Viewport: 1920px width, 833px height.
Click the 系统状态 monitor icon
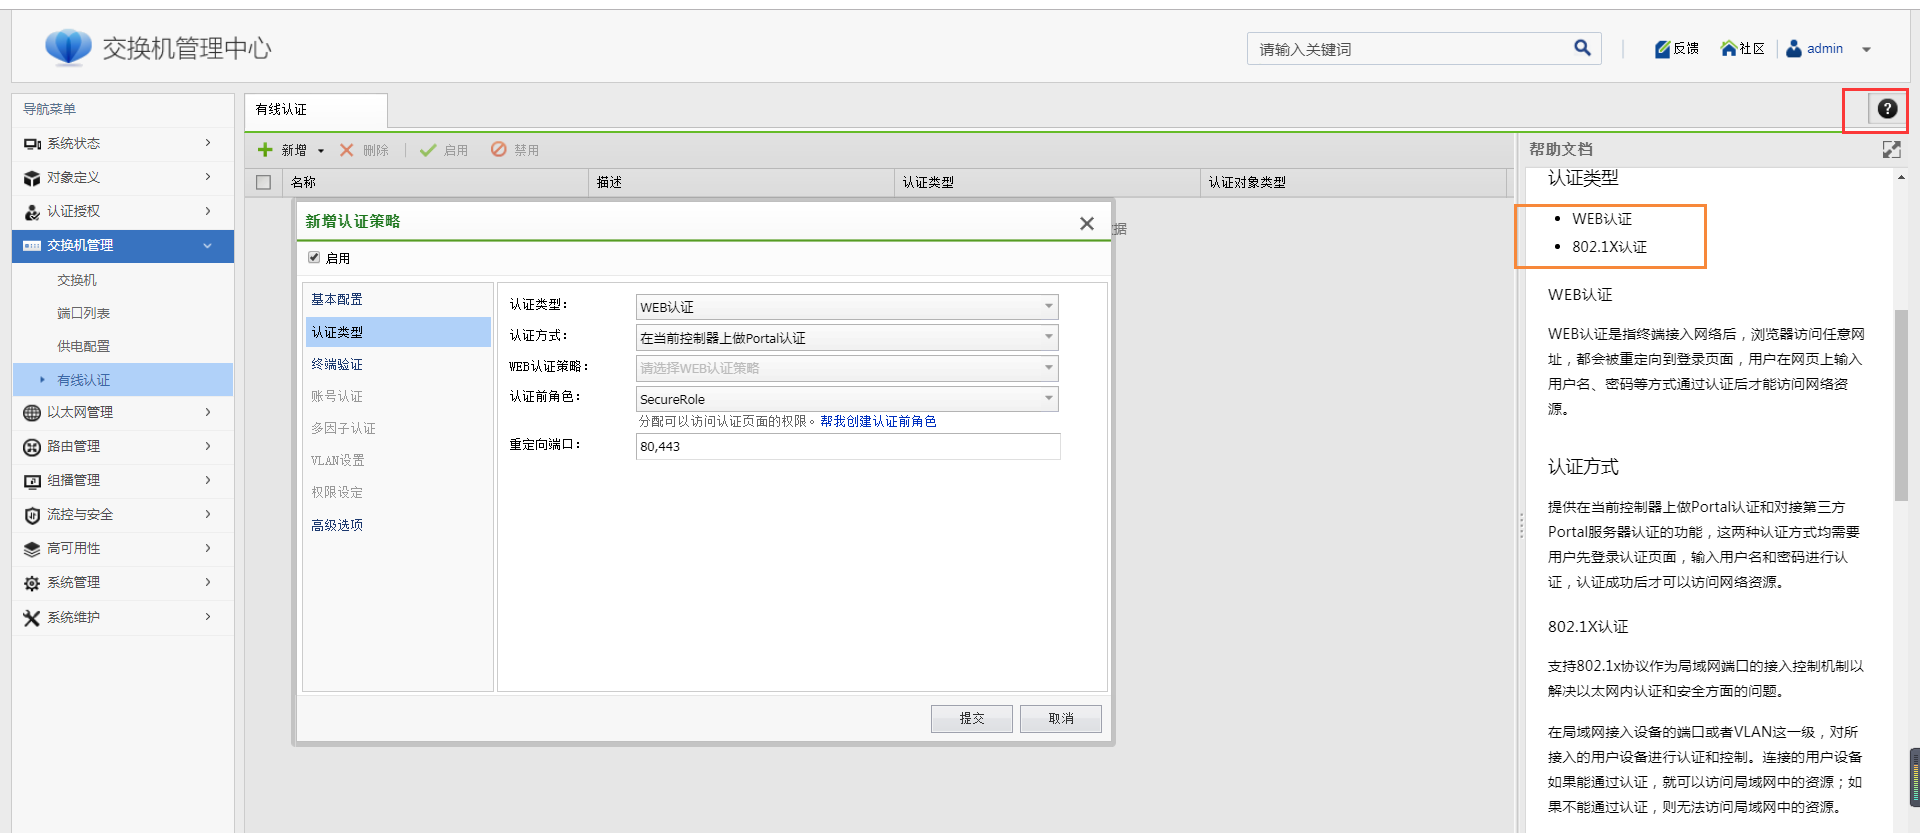pos(32,144)
